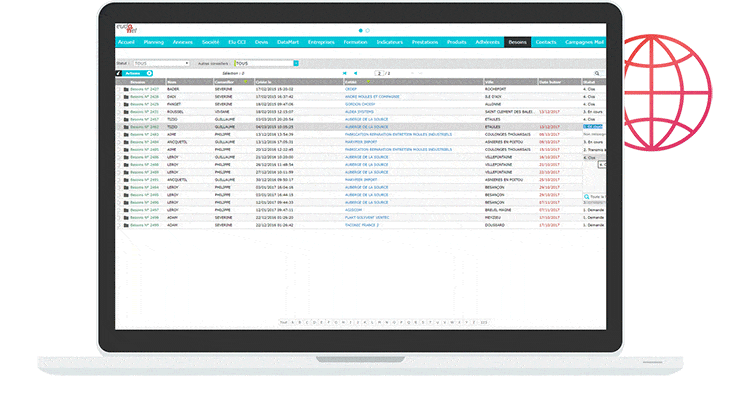
Task: Switch to the Planning tab
Action: point(154,43)
